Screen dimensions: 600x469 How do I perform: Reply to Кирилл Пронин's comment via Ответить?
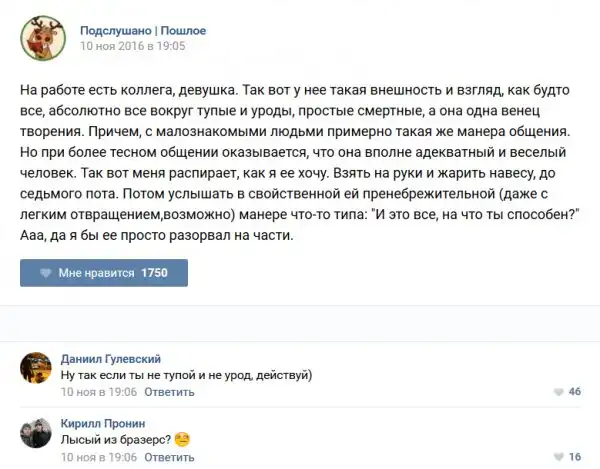pyautogui.click(x=169, y=457)
